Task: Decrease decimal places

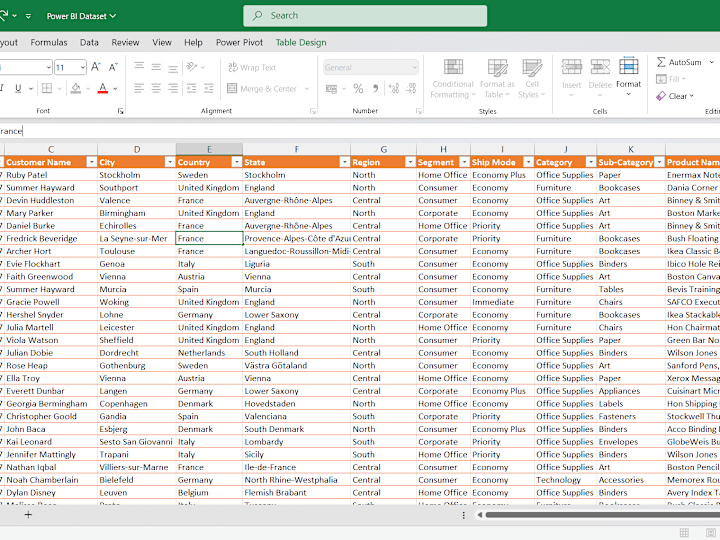Action: [411, 89]
